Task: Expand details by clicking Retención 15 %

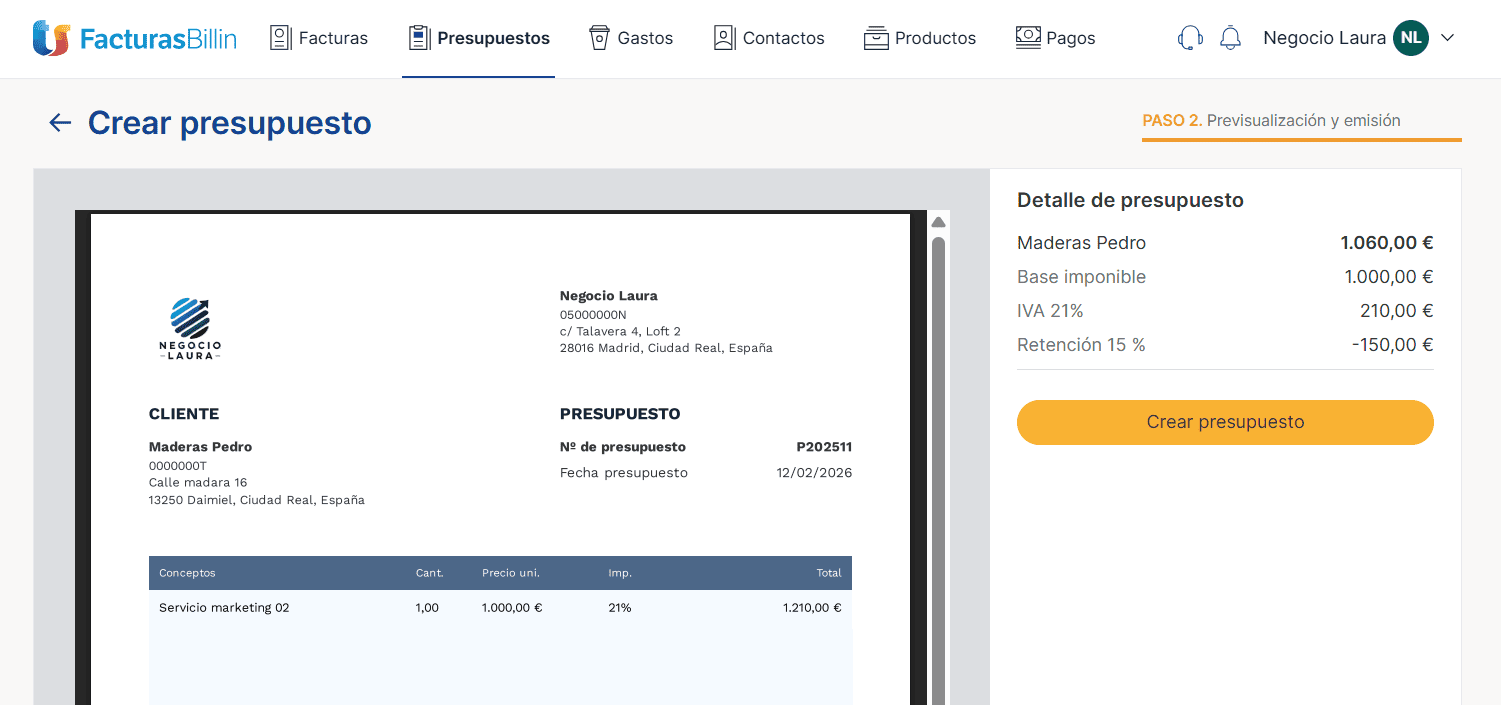Action: [1081, 344]
